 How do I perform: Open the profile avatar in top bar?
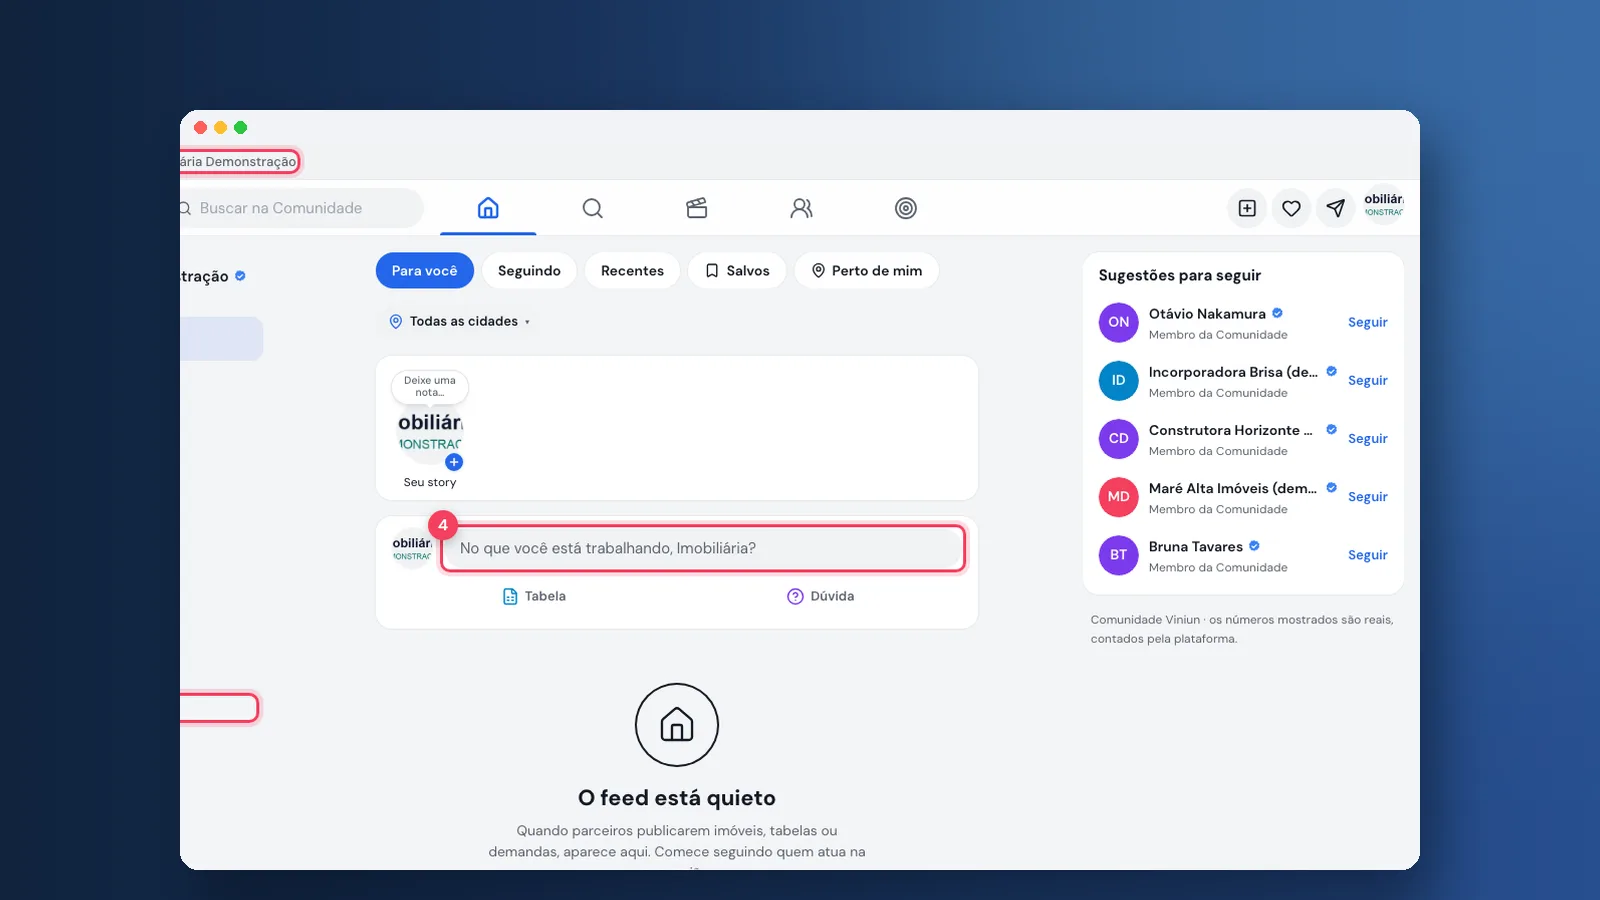point(1383,205)
